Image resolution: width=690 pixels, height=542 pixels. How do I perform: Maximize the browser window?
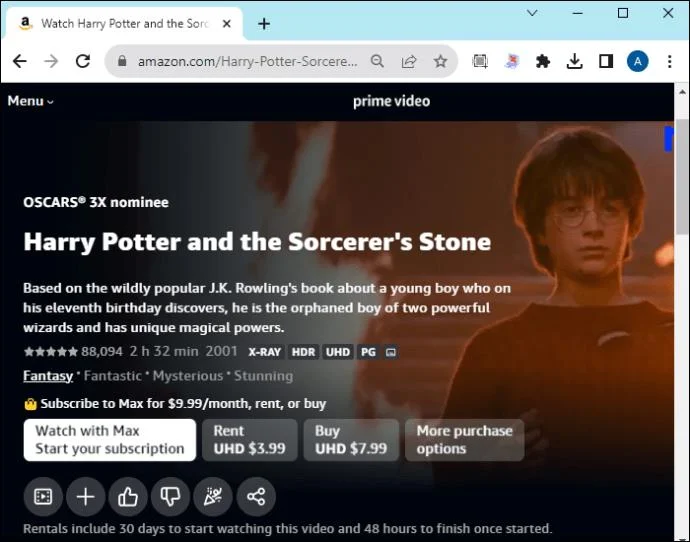coord(623,13)
